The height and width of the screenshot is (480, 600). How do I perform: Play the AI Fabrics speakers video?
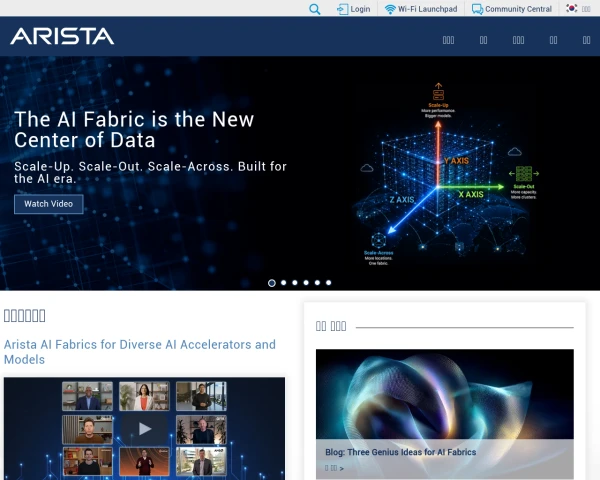pos(144,429)
